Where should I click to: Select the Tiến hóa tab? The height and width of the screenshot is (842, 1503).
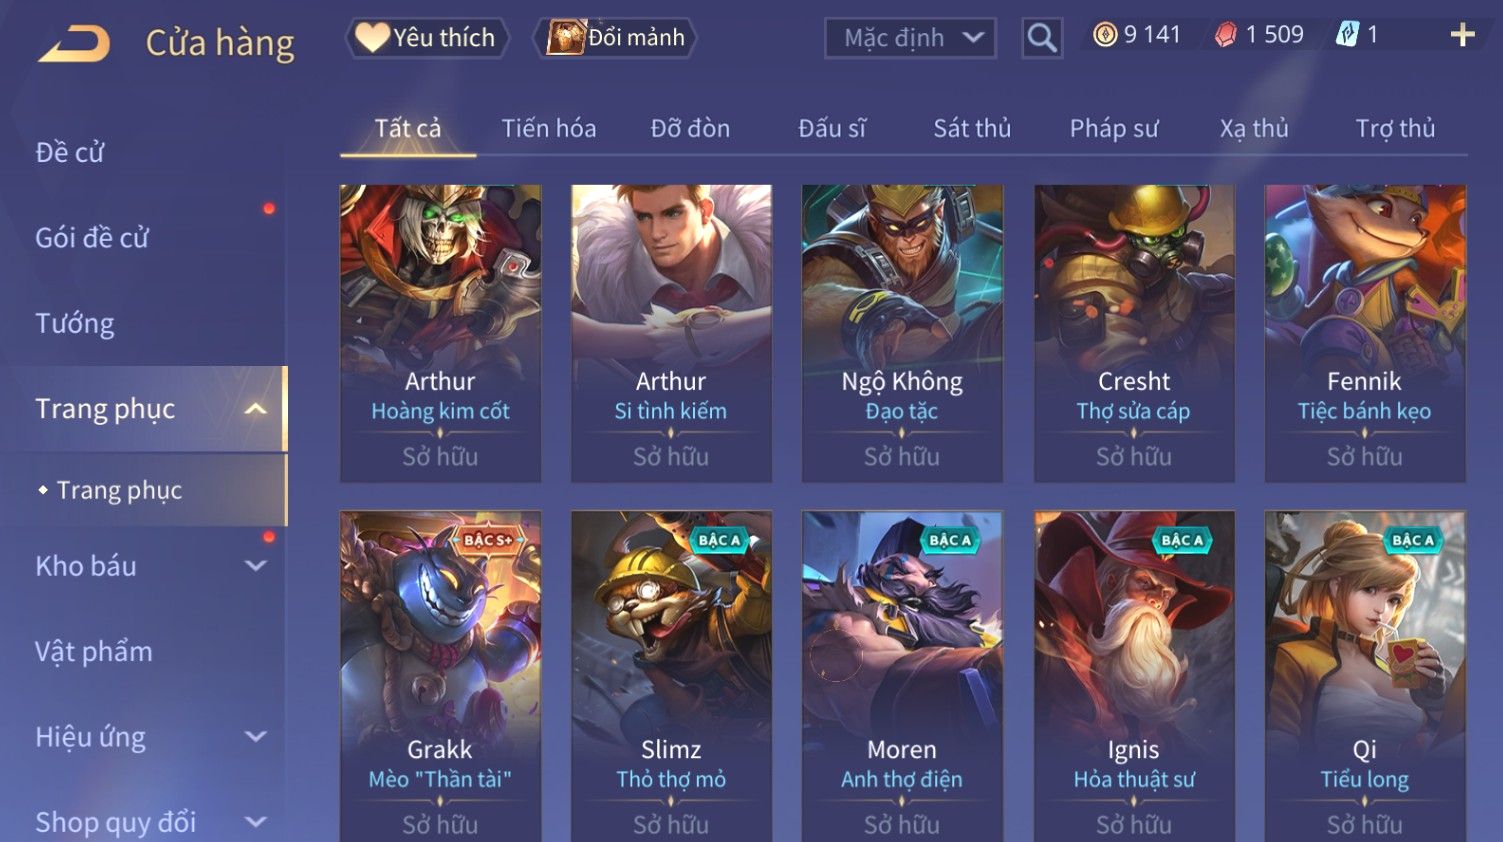click(x=549, y=128)
